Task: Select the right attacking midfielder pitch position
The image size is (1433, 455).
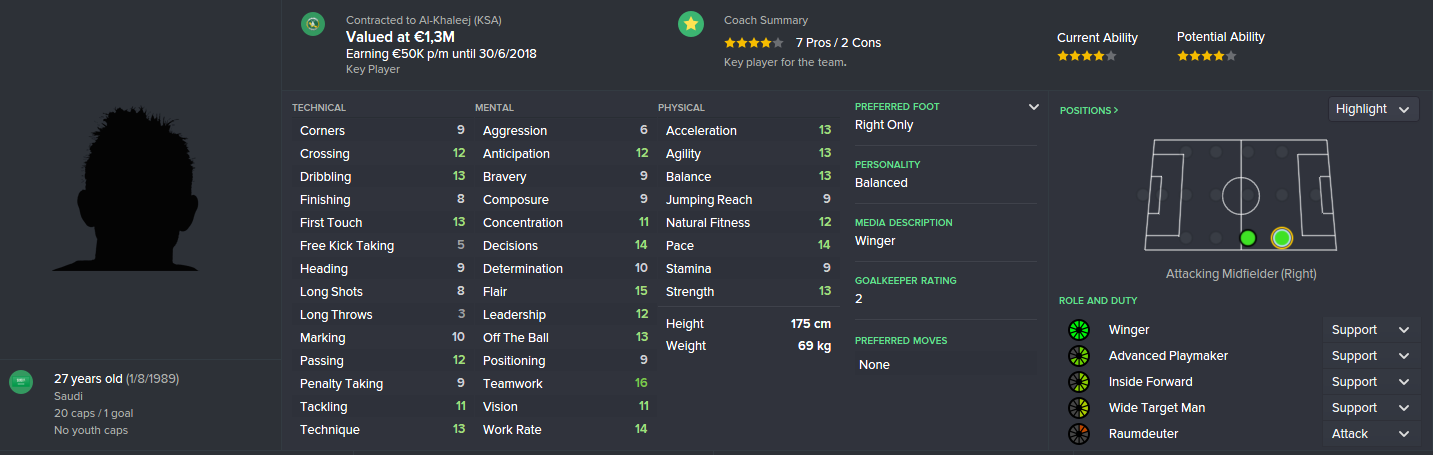Action: pos(1282,238)
